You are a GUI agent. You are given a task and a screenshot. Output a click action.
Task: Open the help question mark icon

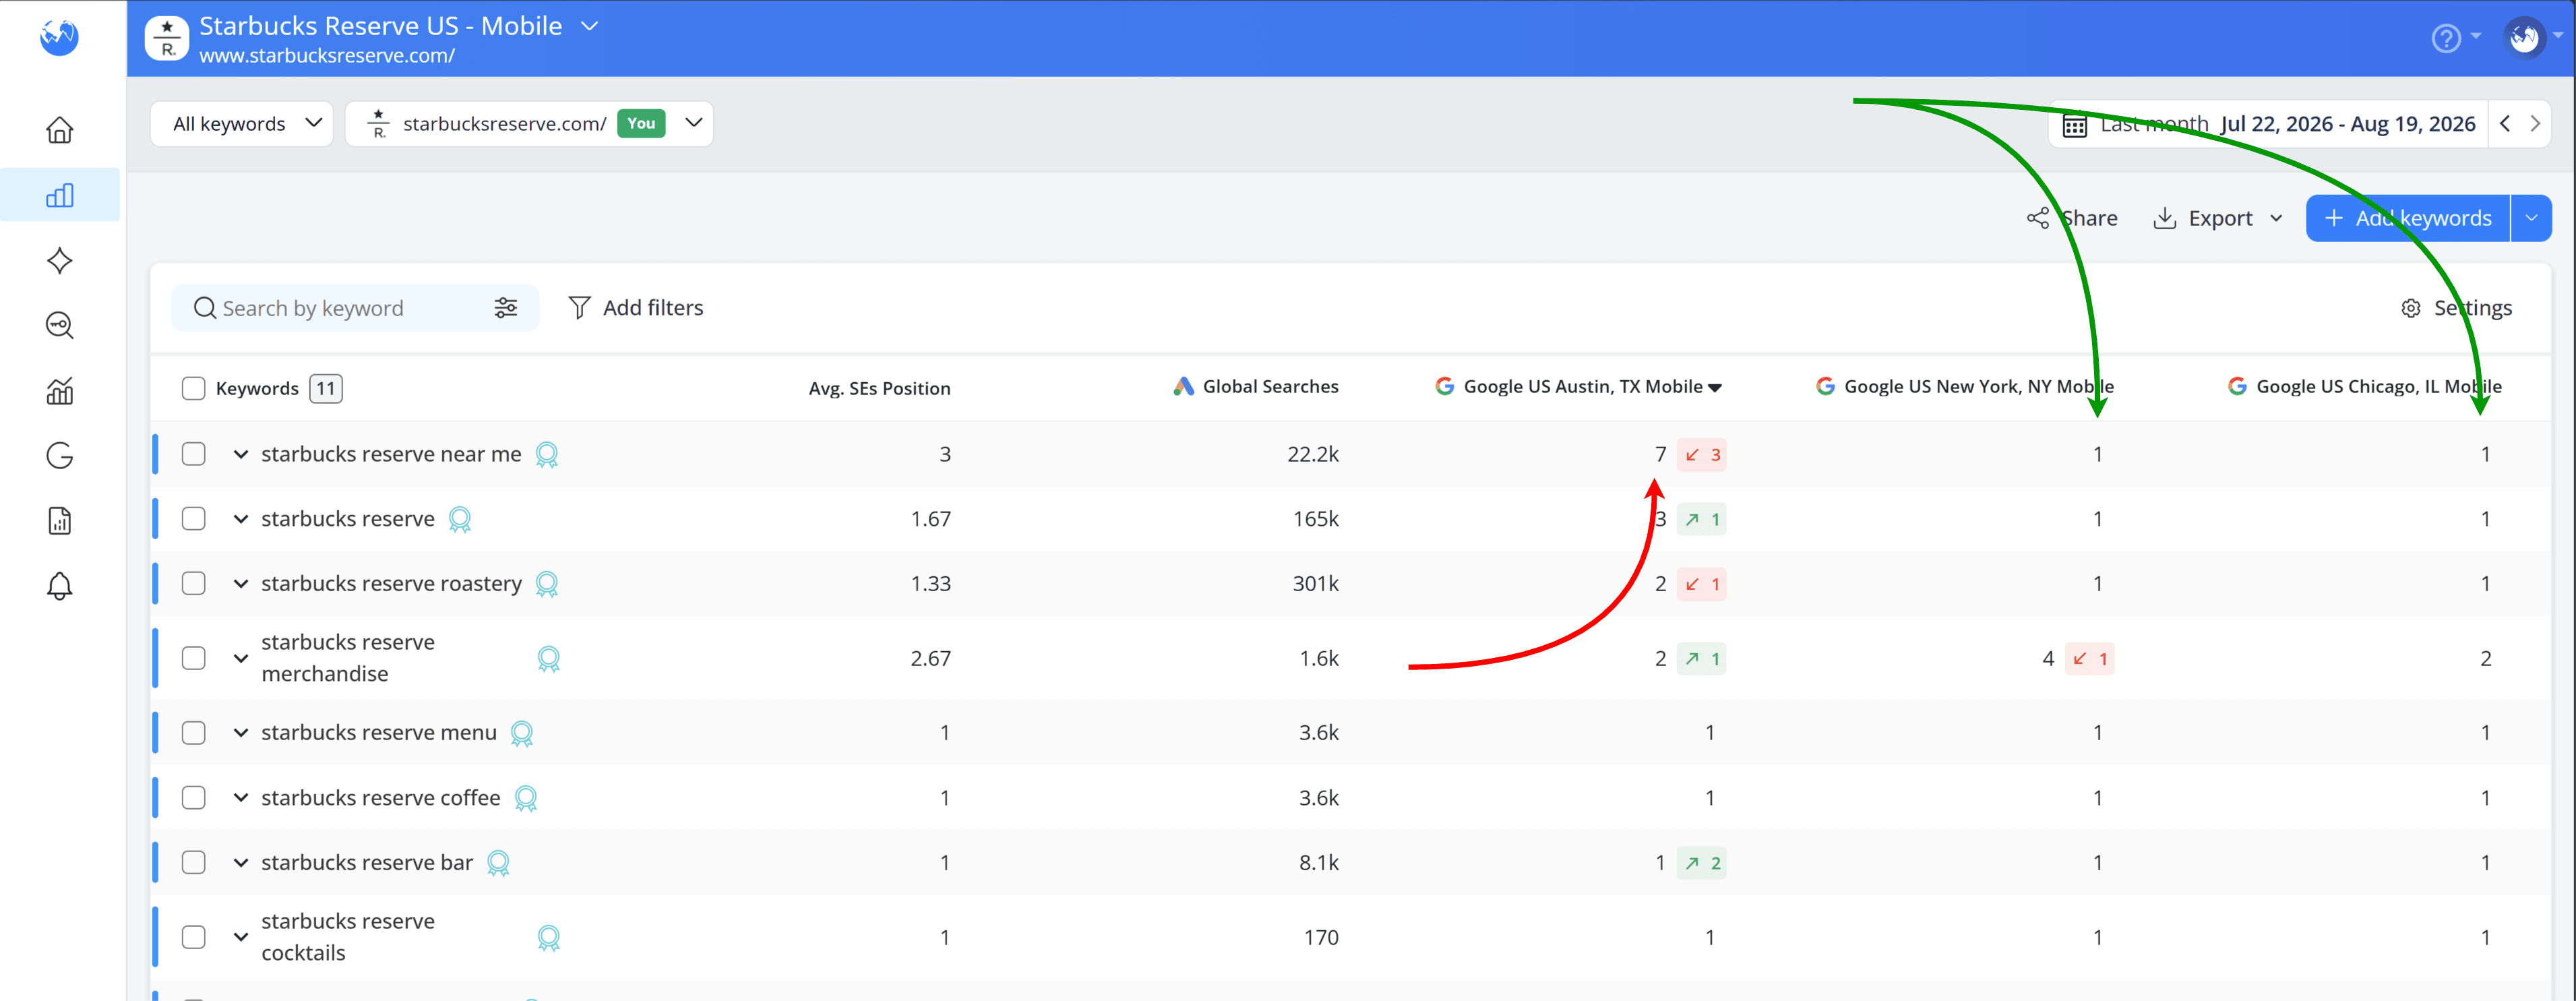(x=2445, y=38)
